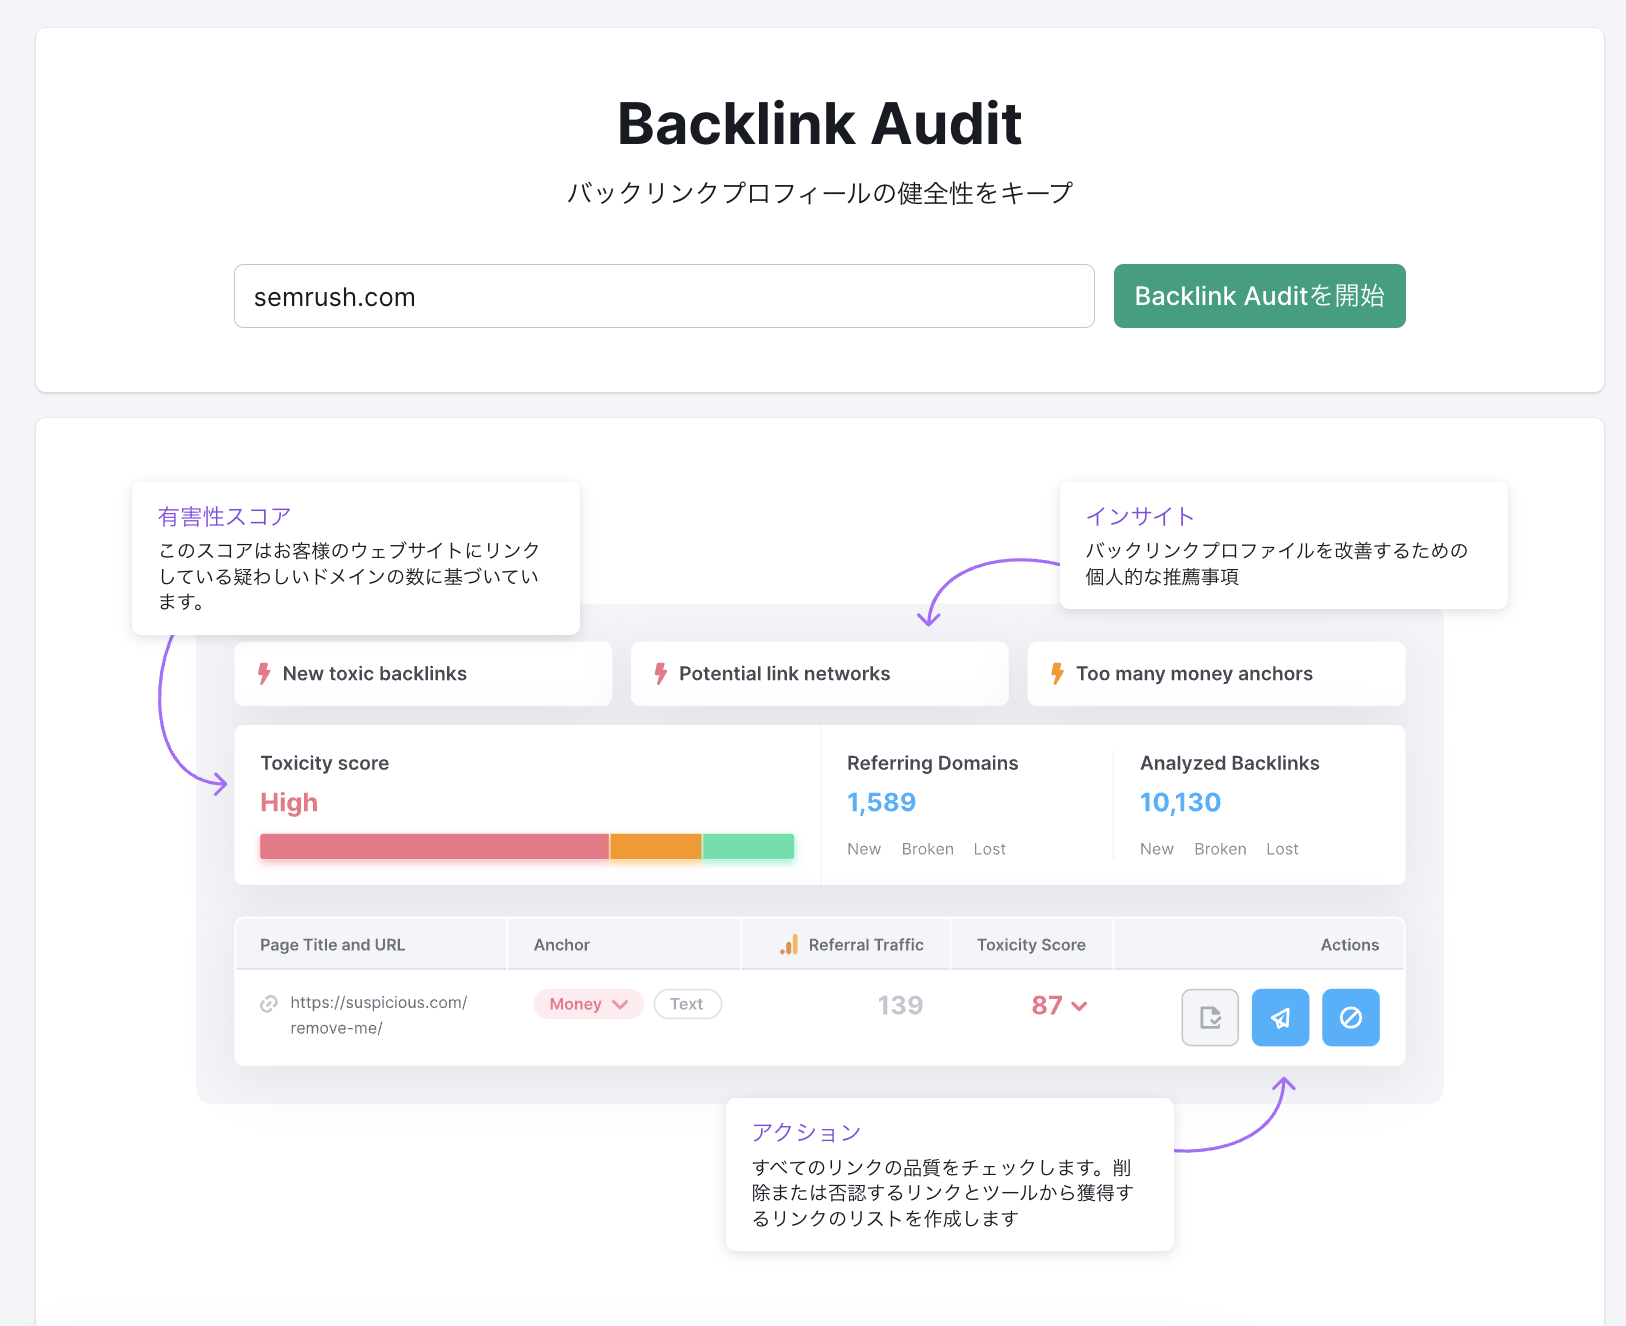The width and height of the screenshot is (1626, 1326).
Task: Click the analytics bar icon beside Referral Traffic
Action: 789,945
